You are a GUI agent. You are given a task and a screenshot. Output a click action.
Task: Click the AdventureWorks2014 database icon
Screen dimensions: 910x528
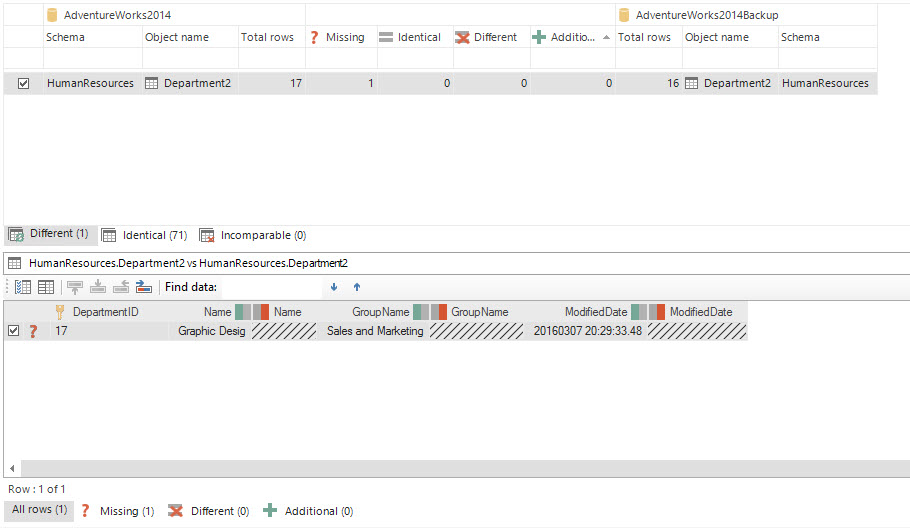pos(52,15)
